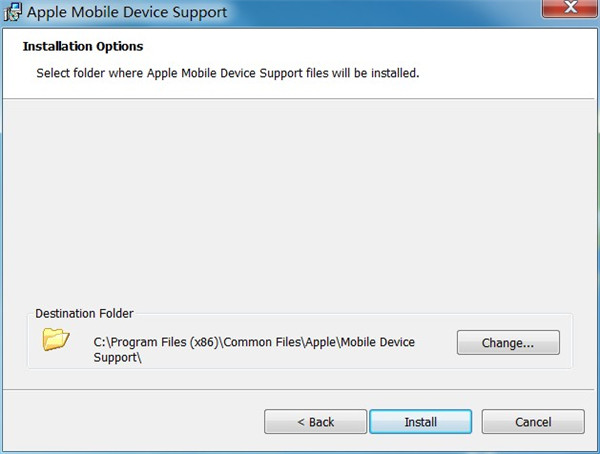Start installation with the Install button
The image size is (600, 454).
tap(420, 422)
